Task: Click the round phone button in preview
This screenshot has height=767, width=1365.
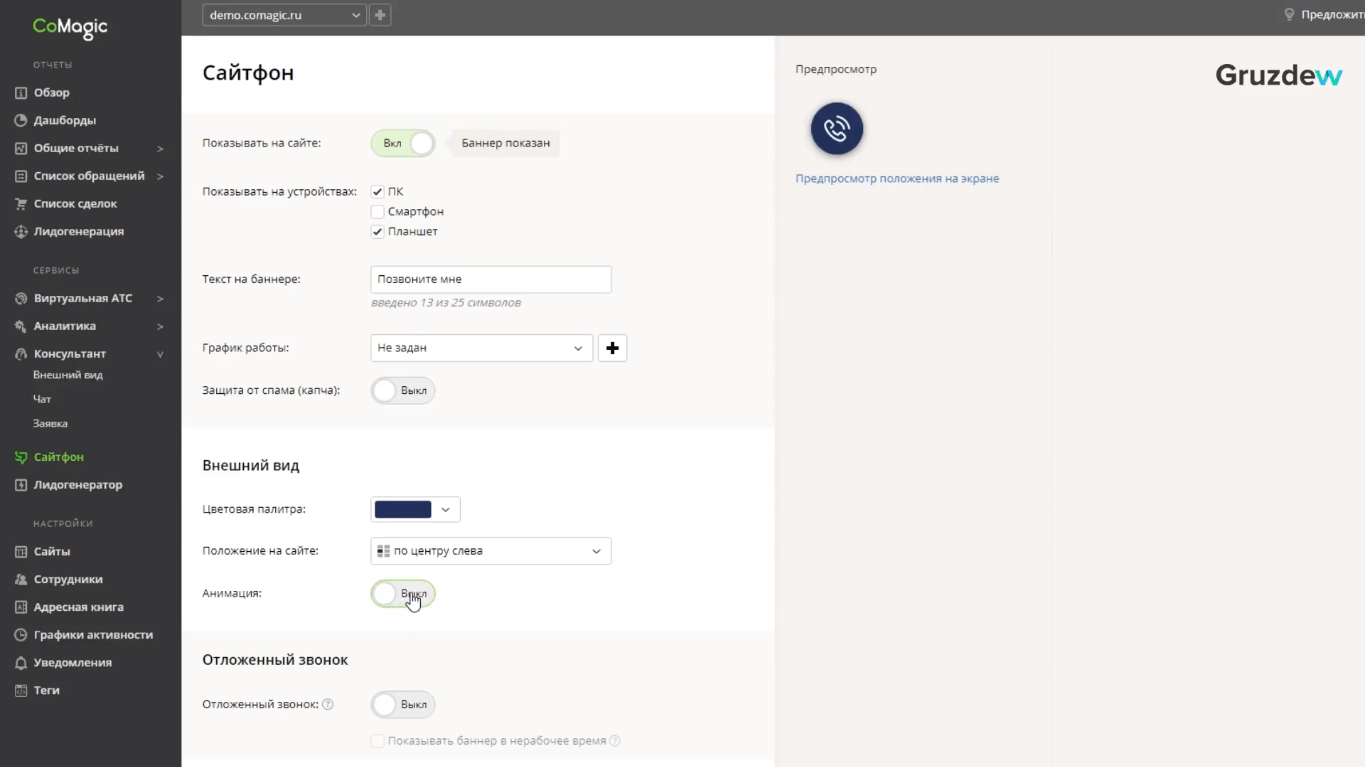Action: pyautogui.click(x=837, y=129)
